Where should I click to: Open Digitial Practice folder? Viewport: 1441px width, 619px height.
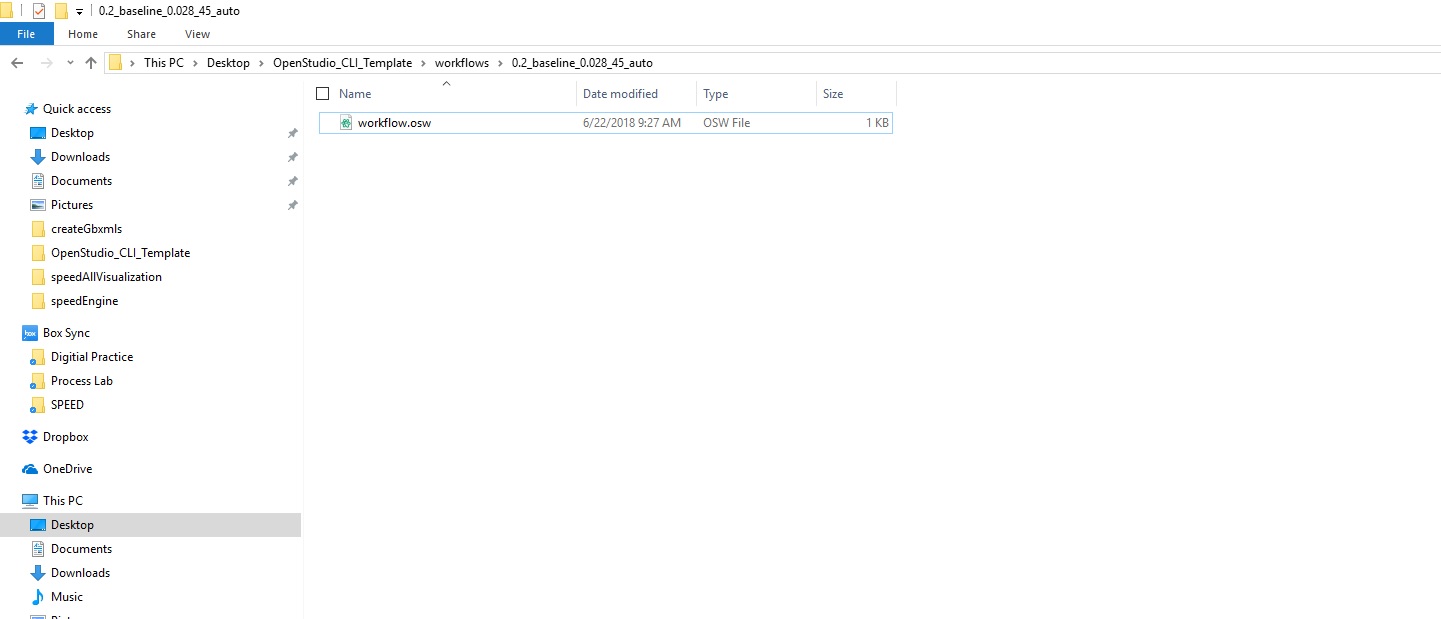point(92,357)
